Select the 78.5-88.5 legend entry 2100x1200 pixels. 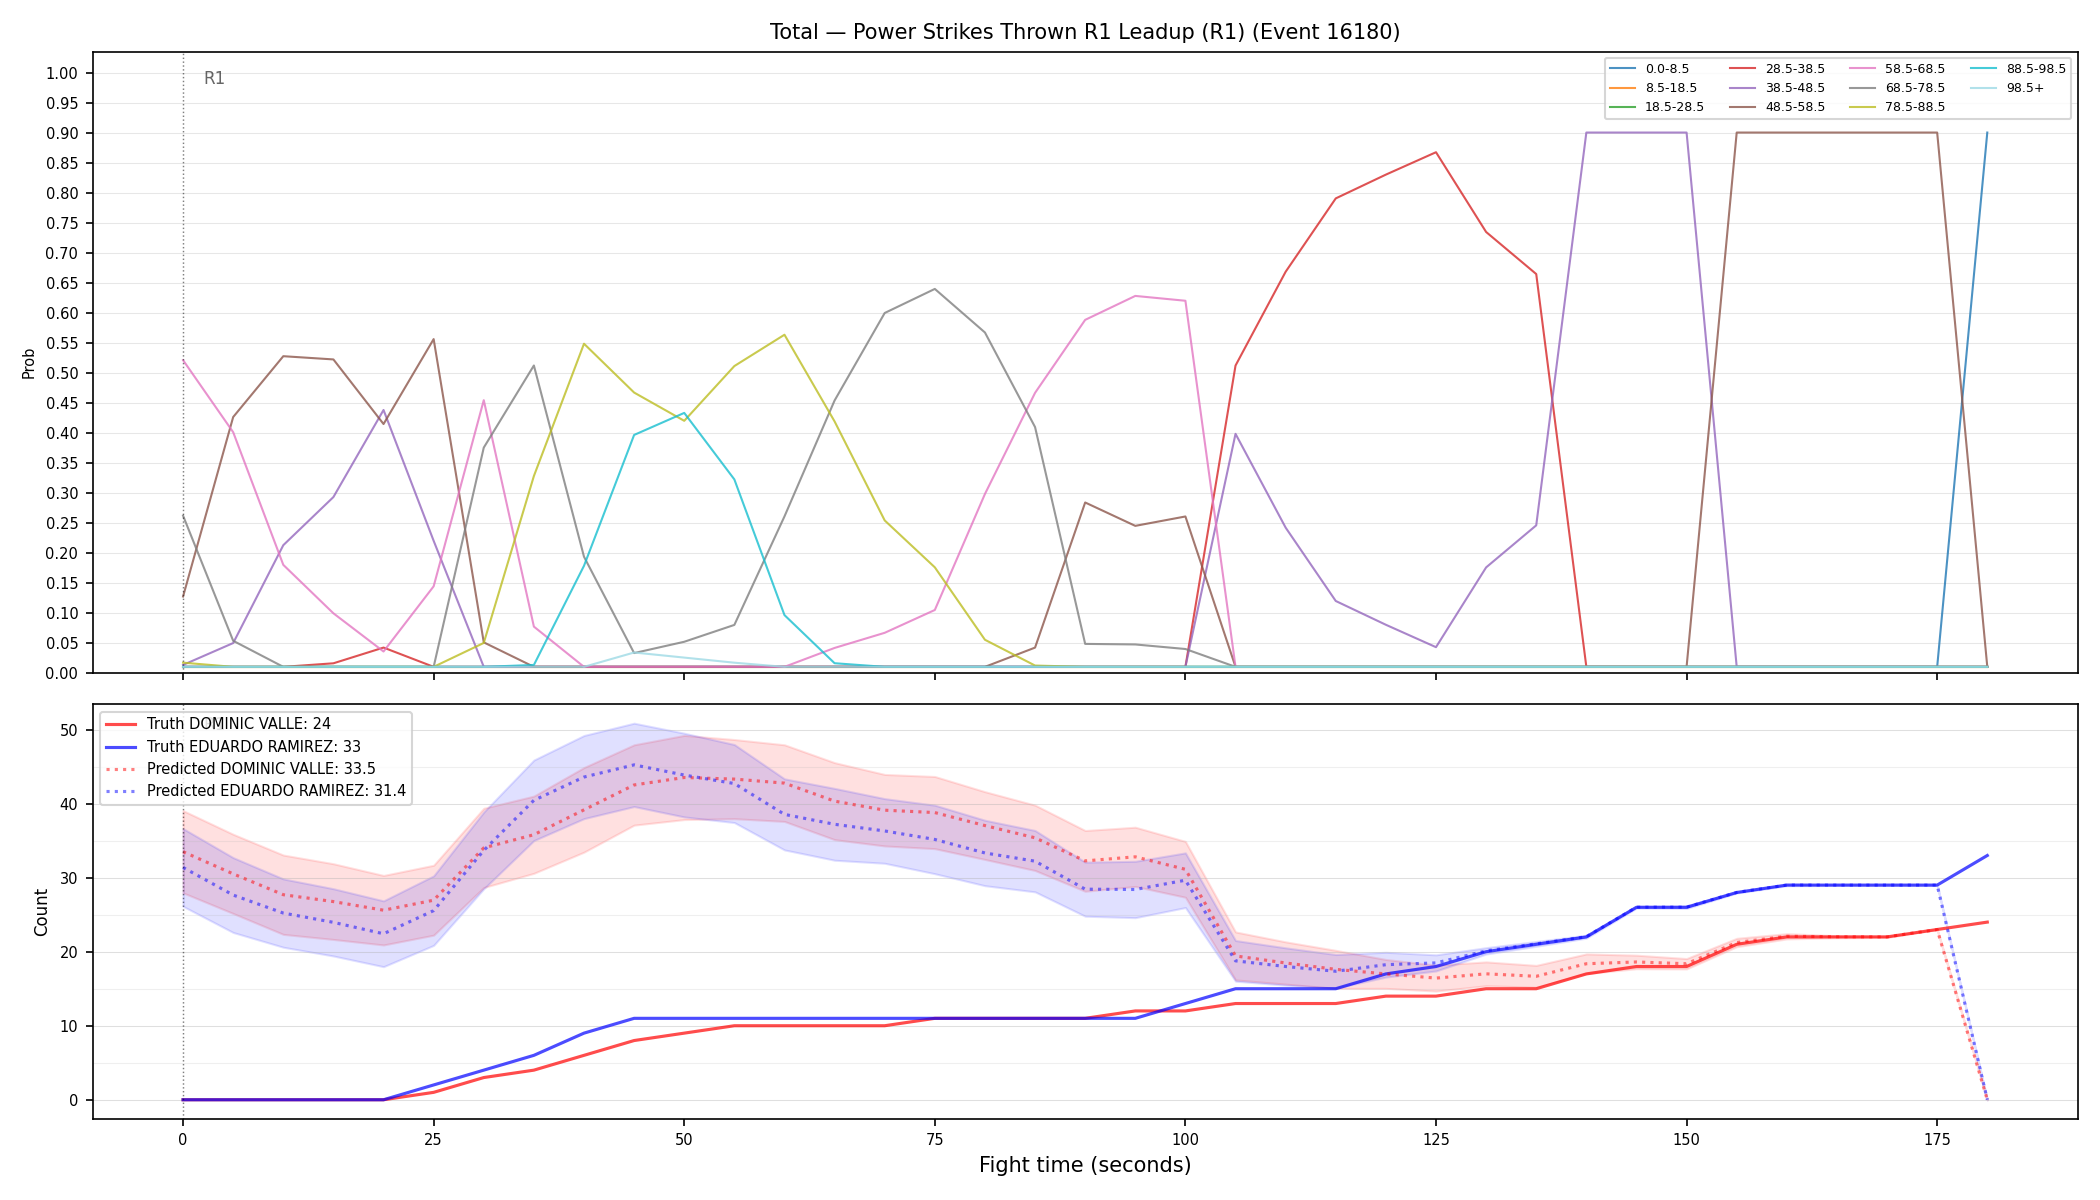(x=1897, y=107)
